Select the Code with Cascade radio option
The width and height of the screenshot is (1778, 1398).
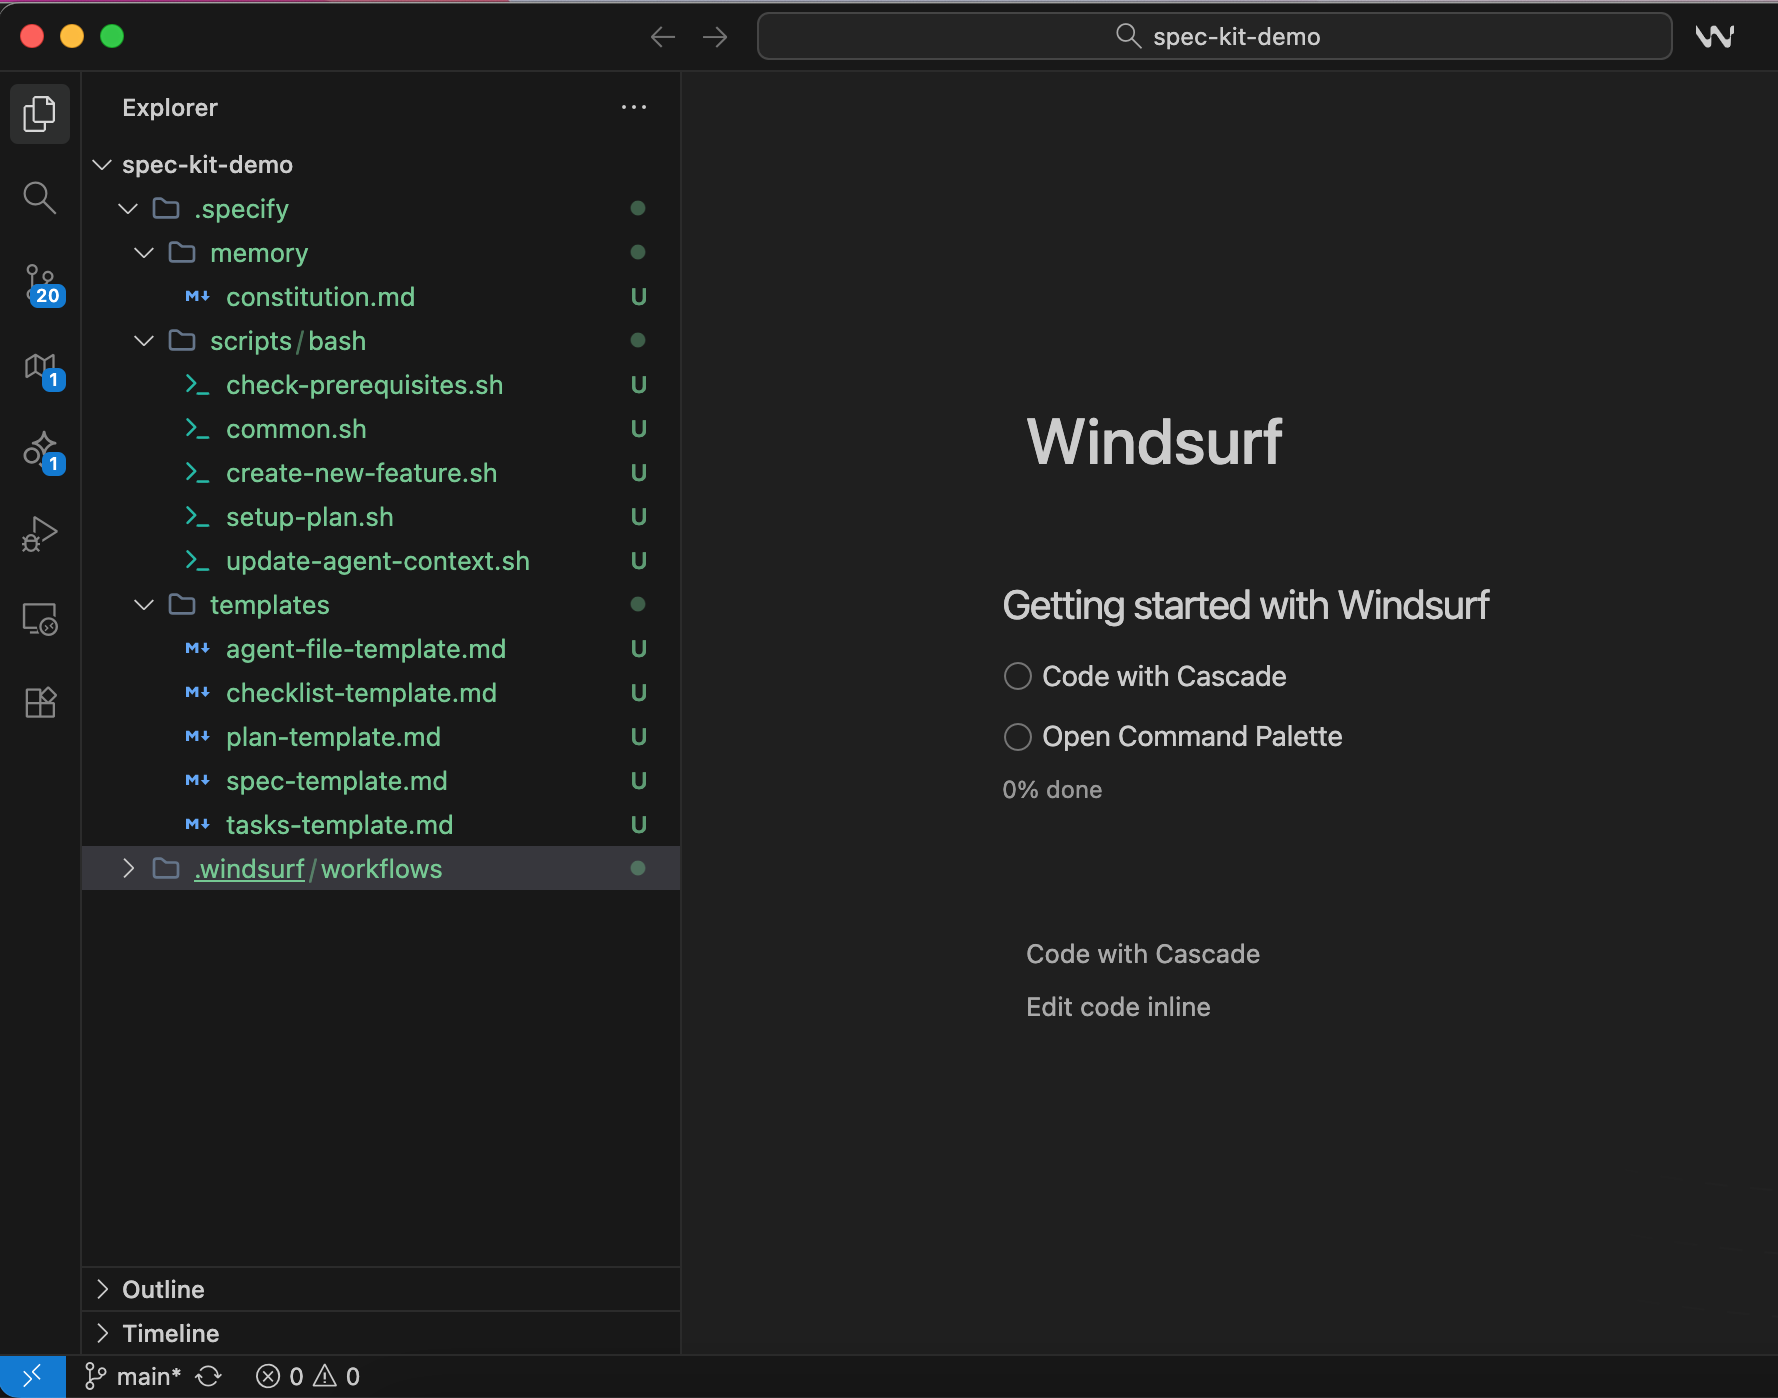pyautogui.click(x=1017, y=677)
